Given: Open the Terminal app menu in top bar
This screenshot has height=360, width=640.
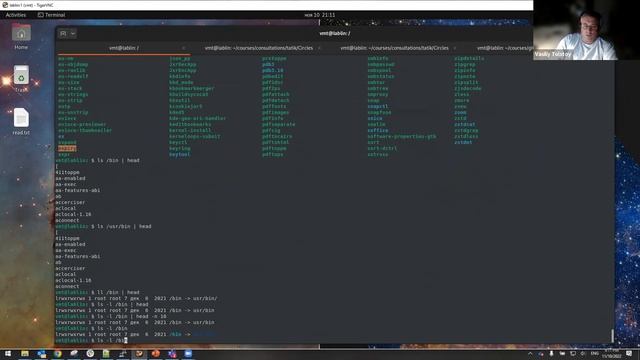Looking at the screenshot, I should [51, 15].
